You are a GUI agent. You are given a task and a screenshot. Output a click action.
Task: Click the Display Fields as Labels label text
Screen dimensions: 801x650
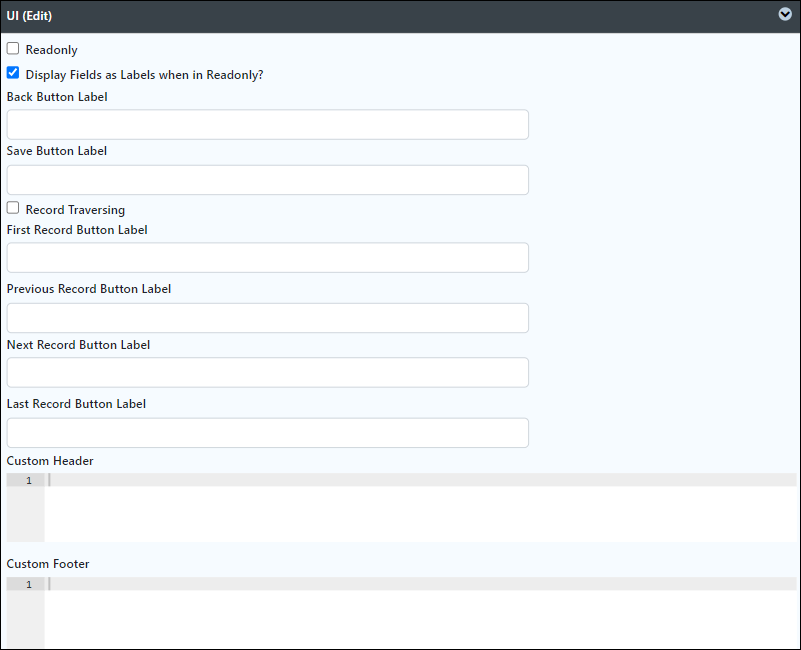[145, 75]
